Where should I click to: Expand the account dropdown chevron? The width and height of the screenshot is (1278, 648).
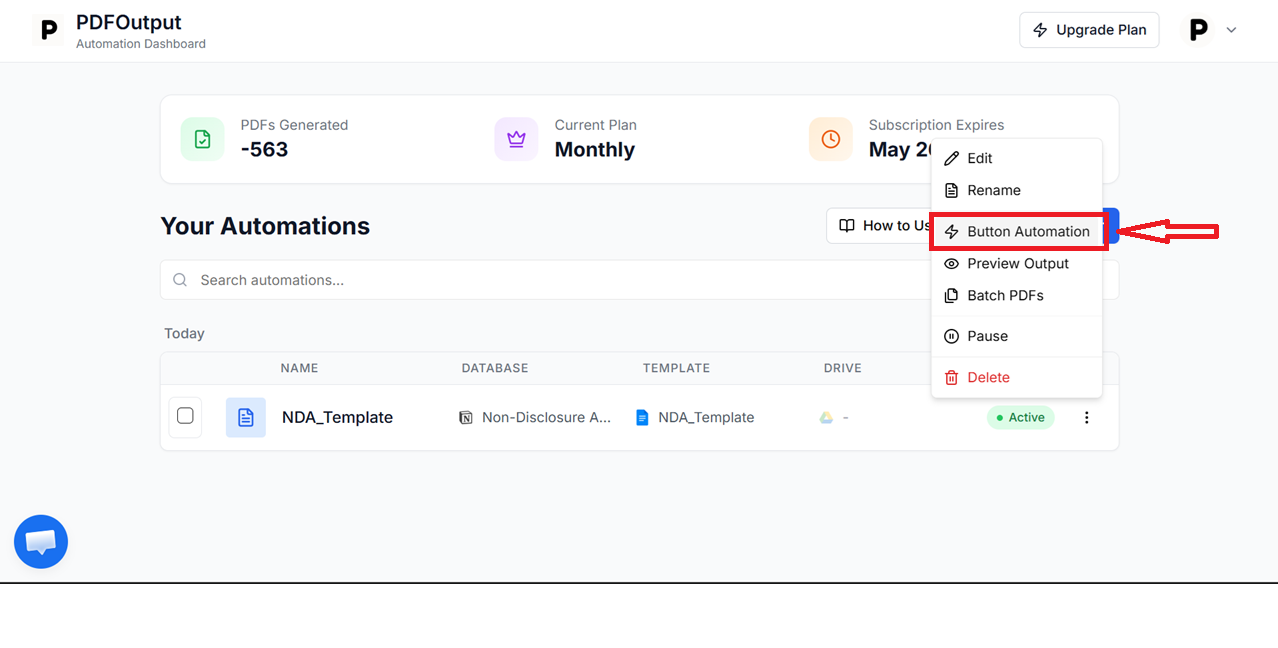[x=1232, y=30]
